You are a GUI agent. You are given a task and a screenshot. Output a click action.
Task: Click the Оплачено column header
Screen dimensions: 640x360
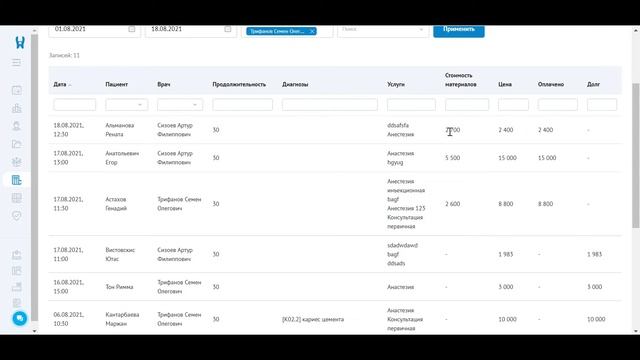[x=551, y=84]
